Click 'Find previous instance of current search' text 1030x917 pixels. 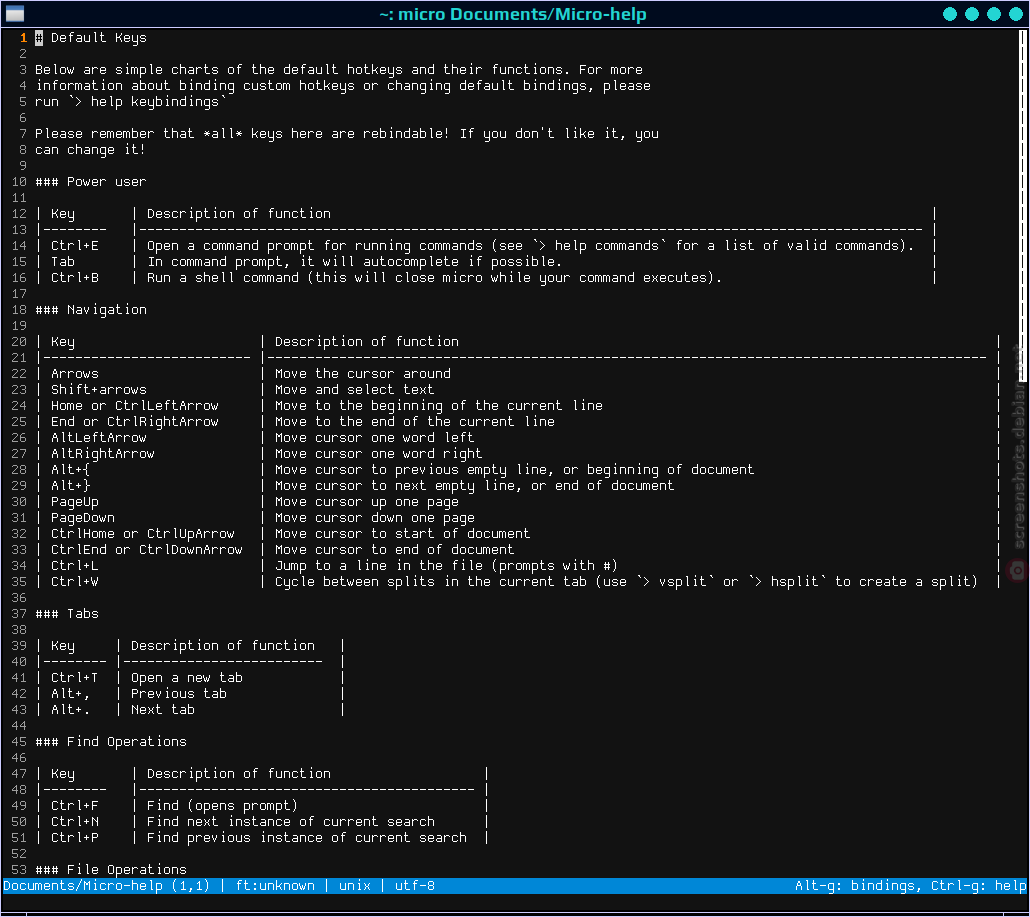307,838
